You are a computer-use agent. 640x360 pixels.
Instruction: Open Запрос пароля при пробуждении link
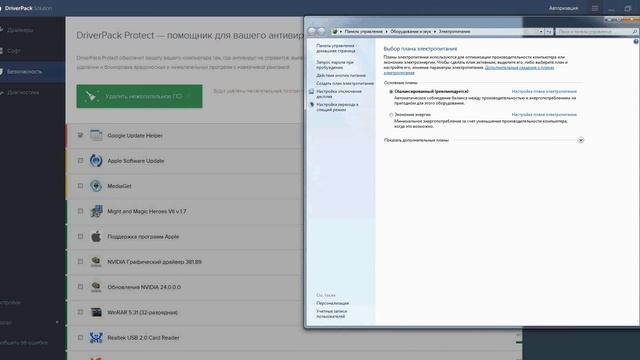[335, 64]
